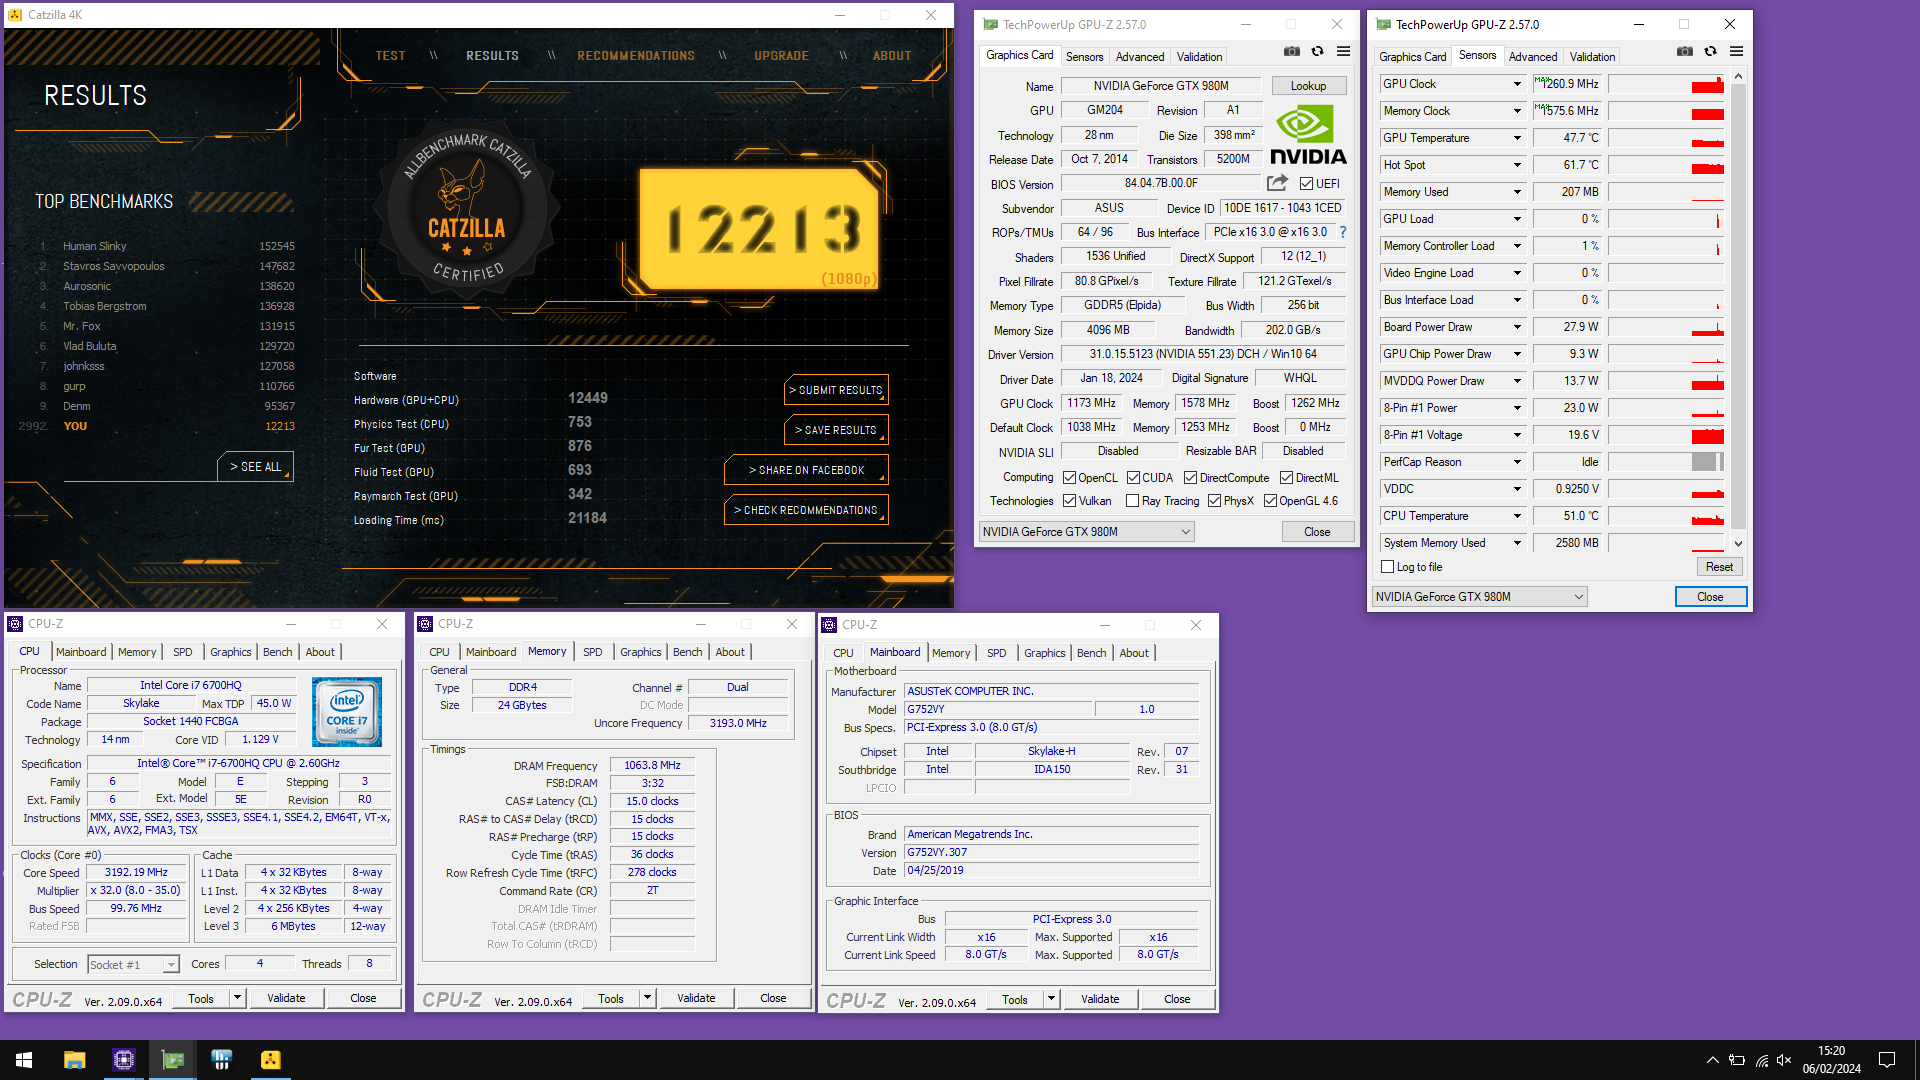
Task: Click the Catzilla taskbar icon
Action: (x=271, y=1060)
